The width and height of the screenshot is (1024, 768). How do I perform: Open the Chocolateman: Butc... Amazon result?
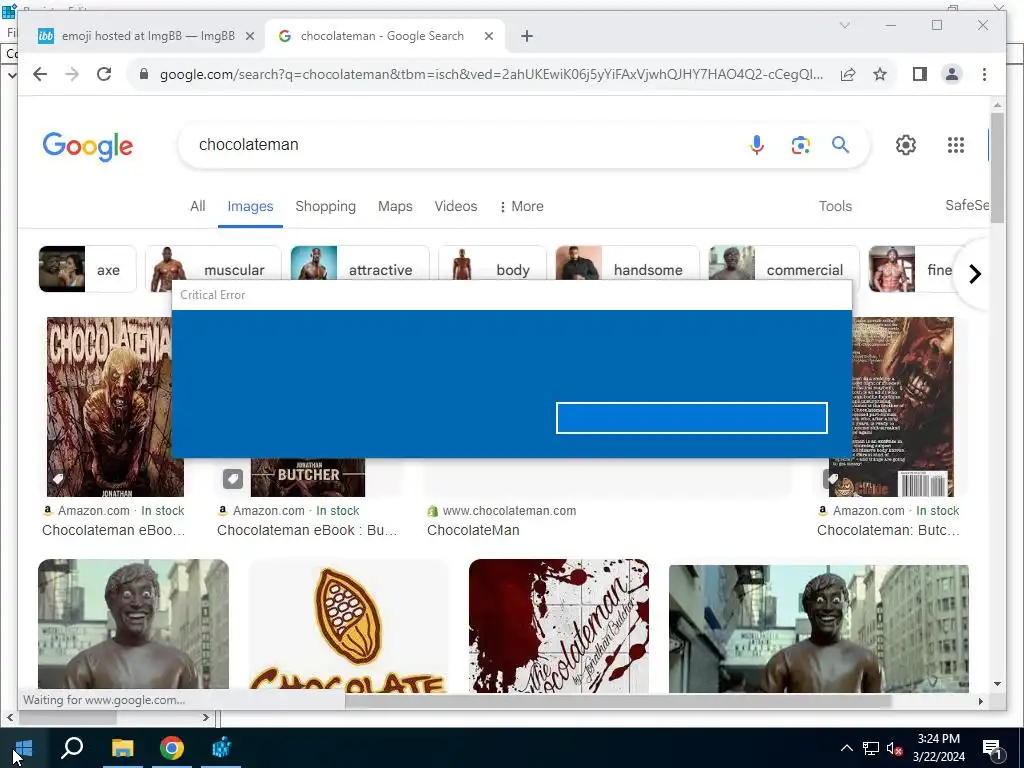888,530
